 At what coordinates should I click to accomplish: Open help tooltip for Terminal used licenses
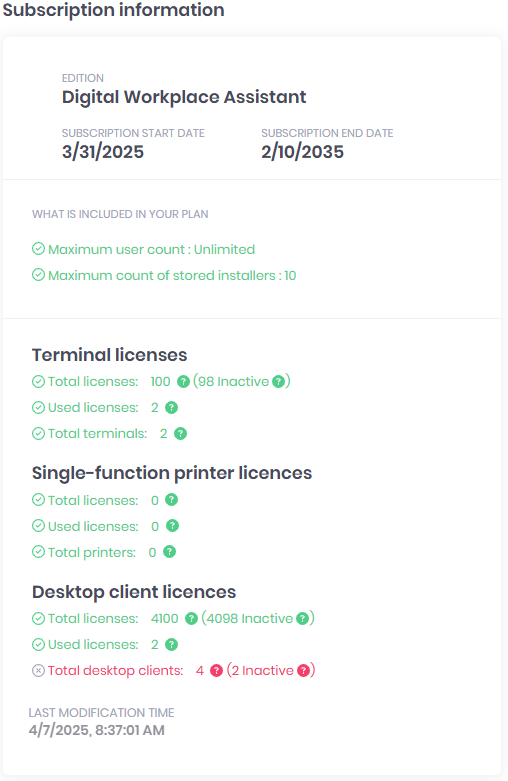tap(171, 407)
